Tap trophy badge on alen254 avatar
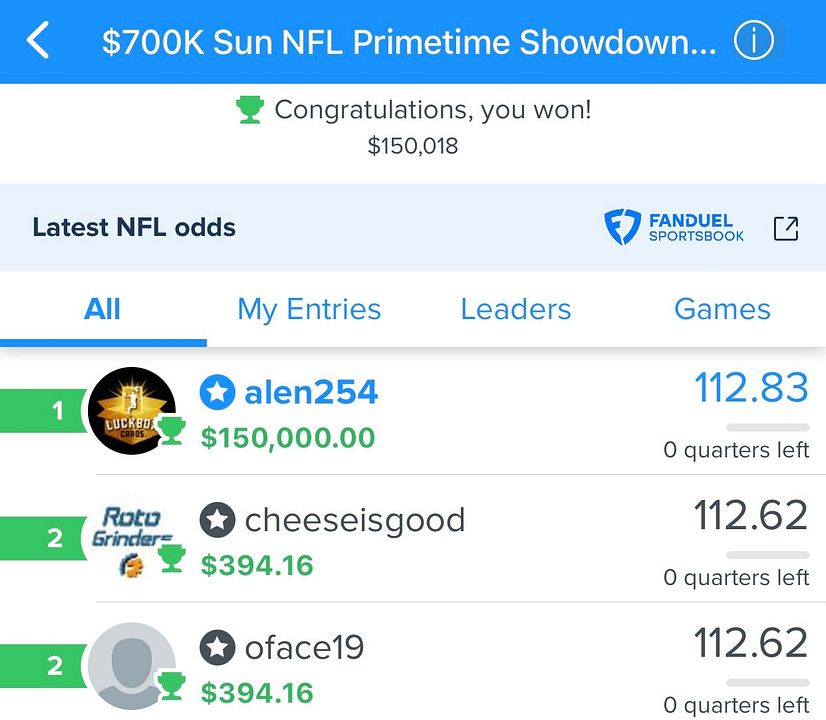The image size is (826, 720). [x=171, y=430]
